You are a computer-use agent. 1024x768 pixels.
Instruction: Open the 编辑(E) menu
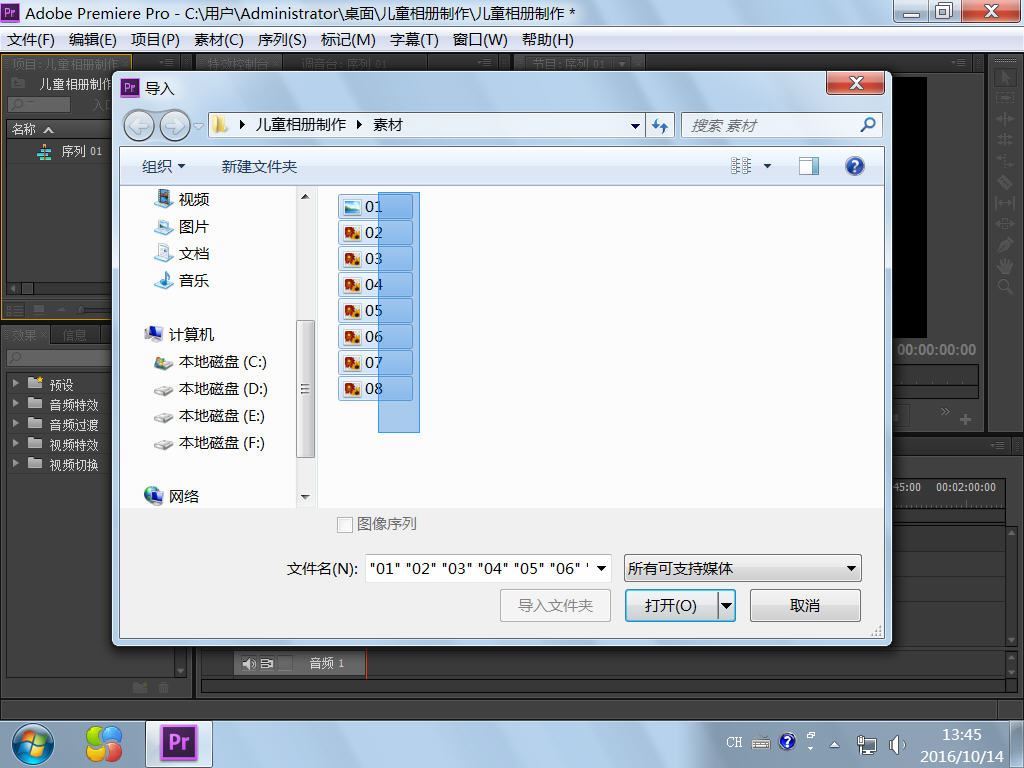[x=92, y=40]
